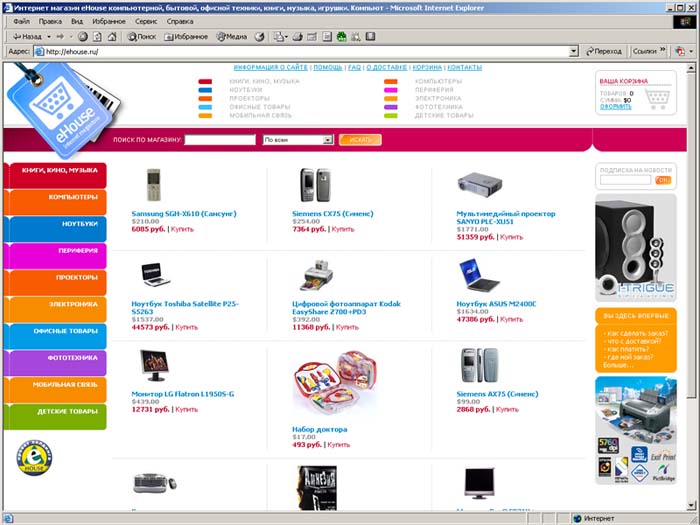Open the Media (Медиа) toolbar button
Screen dimensions: 700x525
[231, 37]
